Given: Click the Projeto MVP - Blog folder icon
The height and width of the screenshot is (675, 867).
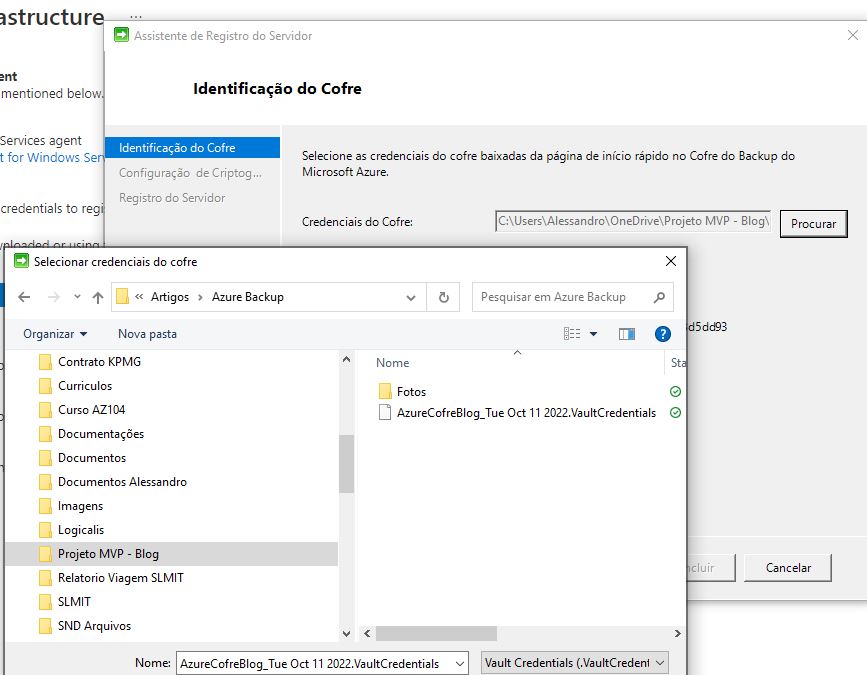Looking at the screenshot, I should [46, 554].
